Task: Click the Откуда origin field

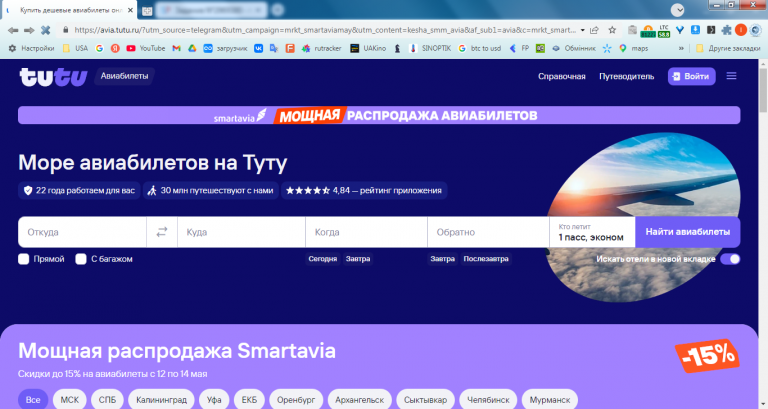Action: tap(82, 232)
